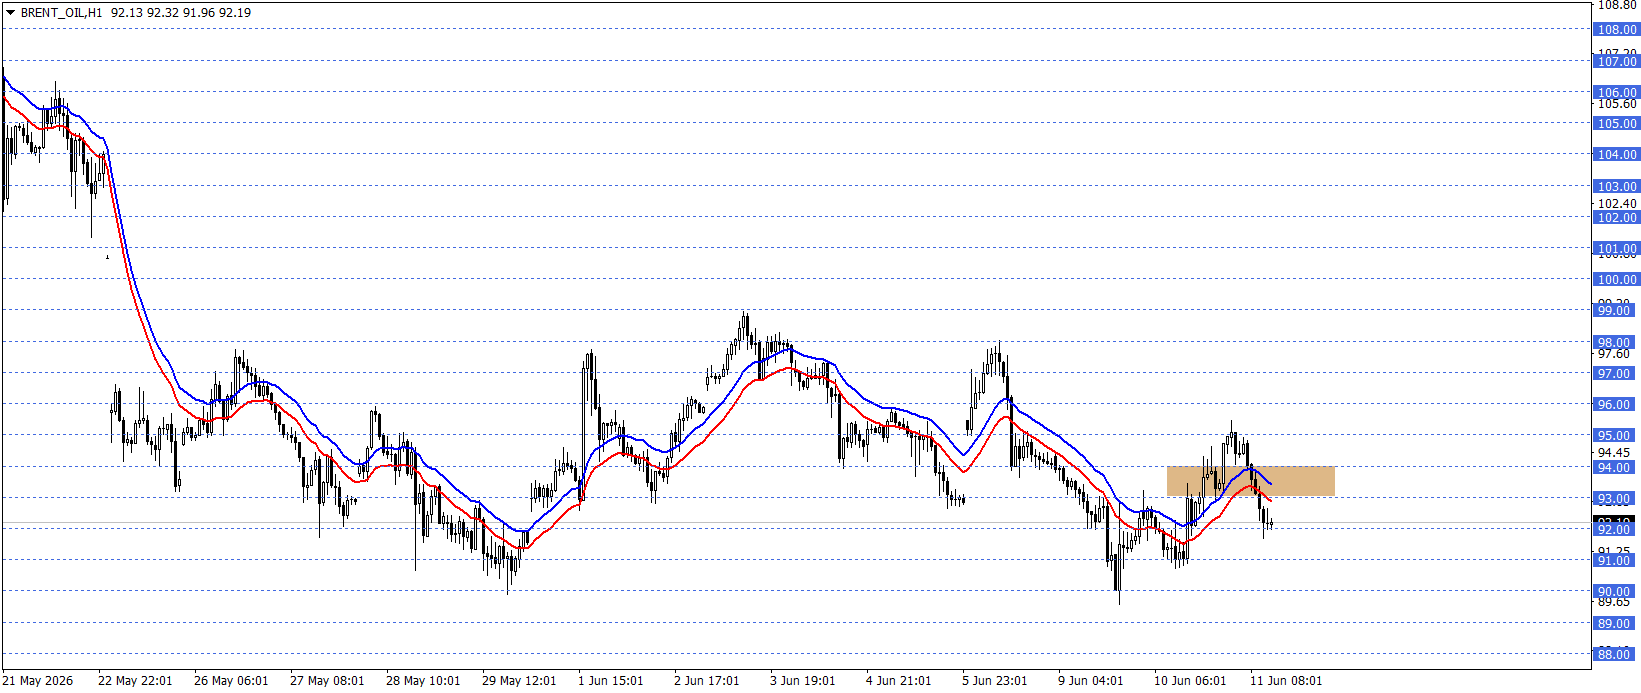Viewport: 1641px width, 693px height.
Task: Click the 29 May 12:01 time label
Action: click(x=519, y=681)
